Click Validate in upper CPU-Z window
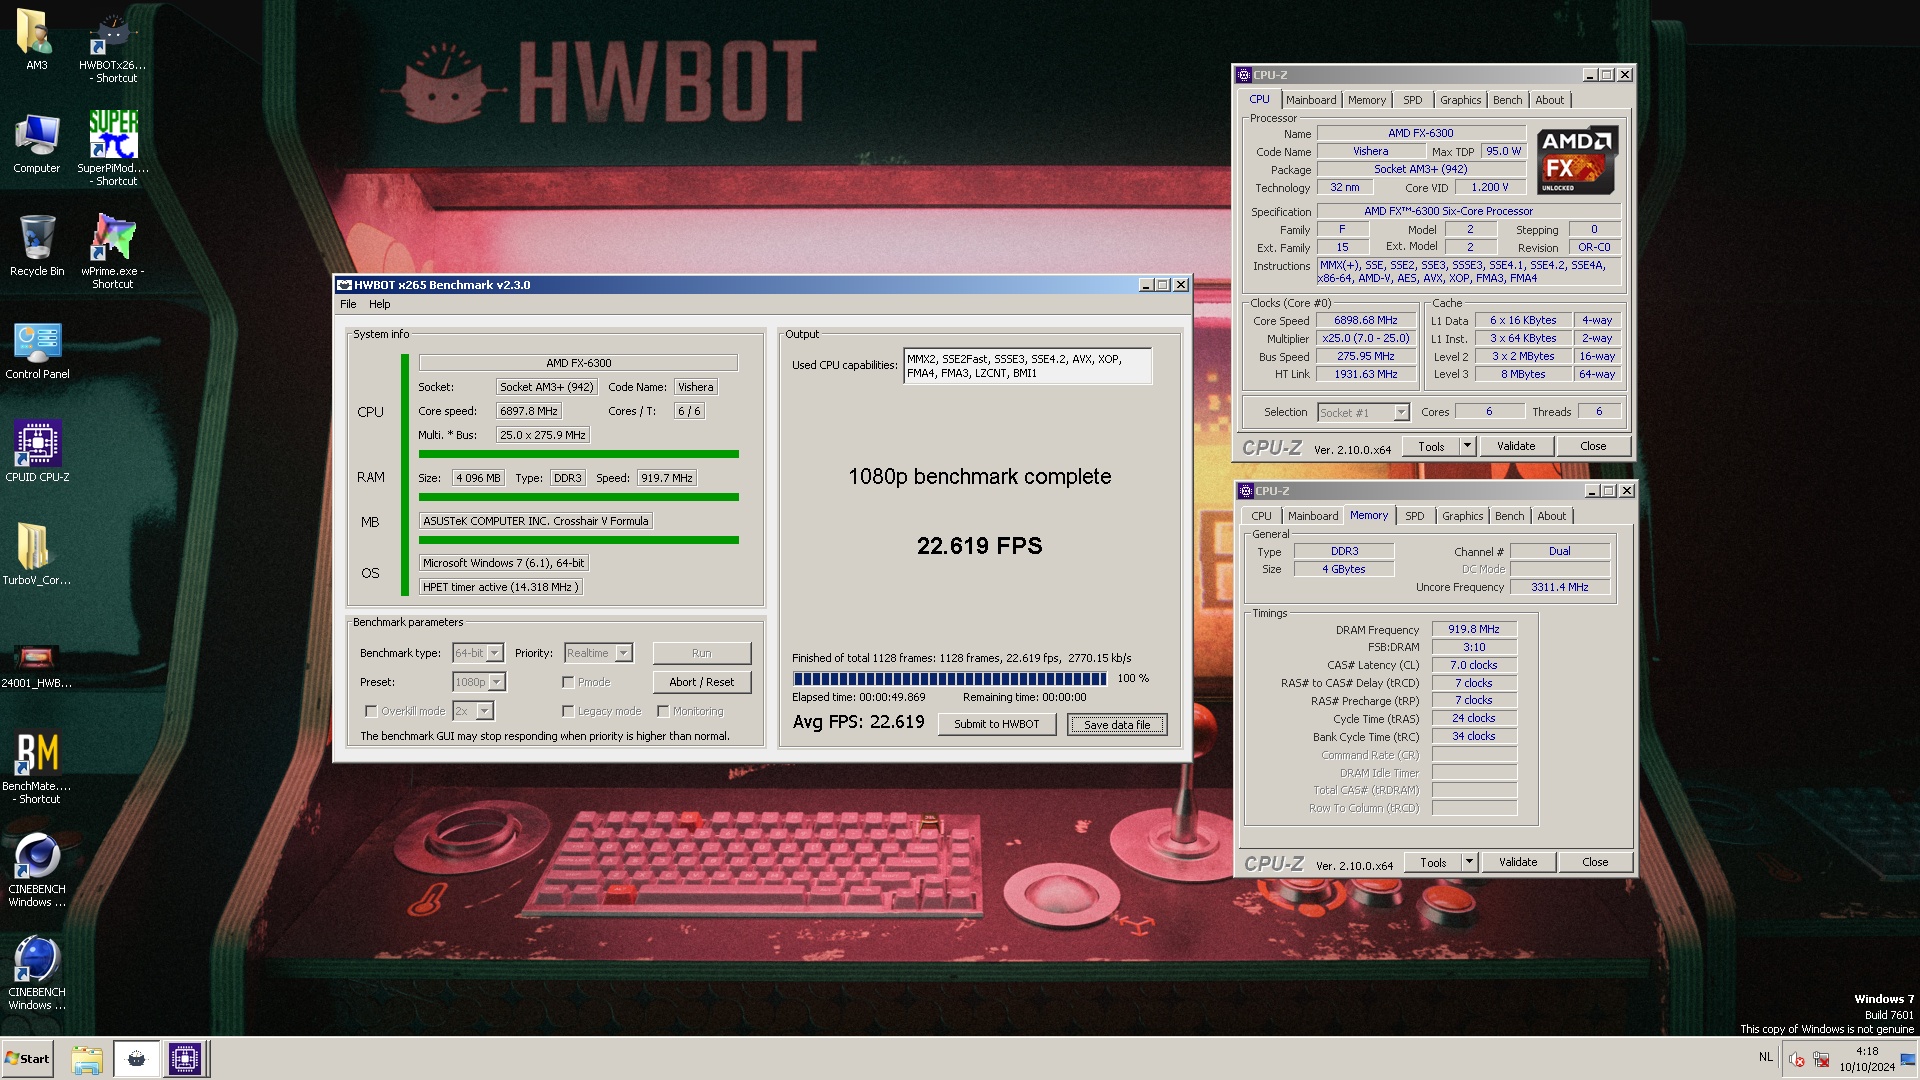Viewport: 1920px width, 1080px height. [1516, 446]
